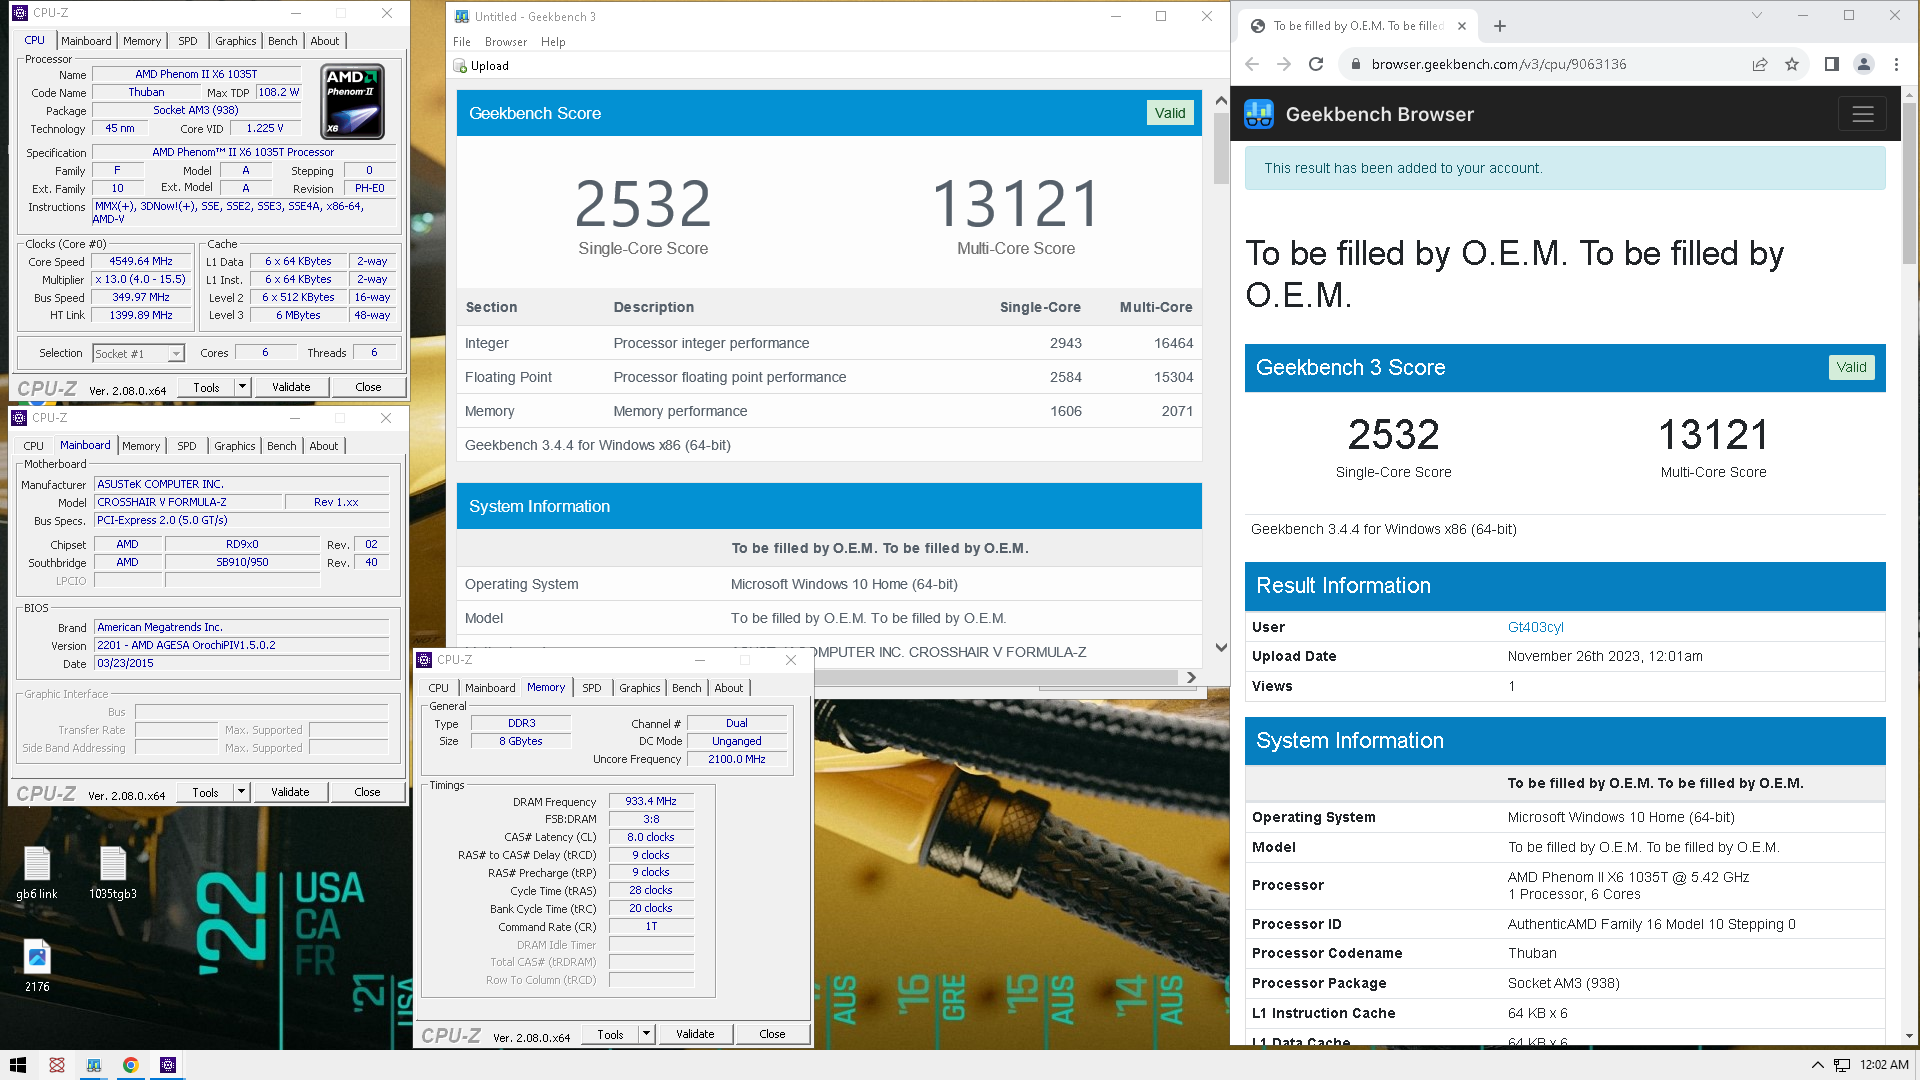This screenshot has width=1920, height=1080.
Task: Switch to Graphics tab in Mainboard CPU-Z window
Action: [x=235, y=446]
